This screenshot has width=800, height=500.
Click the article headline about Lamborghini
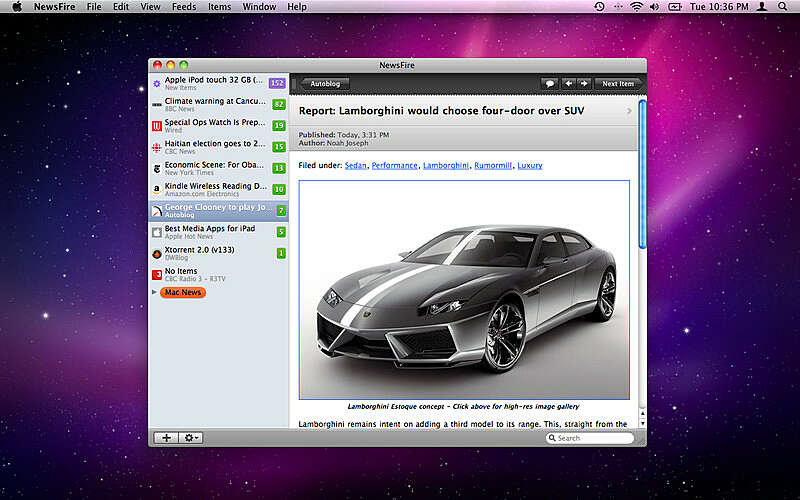tap(441, 111)
